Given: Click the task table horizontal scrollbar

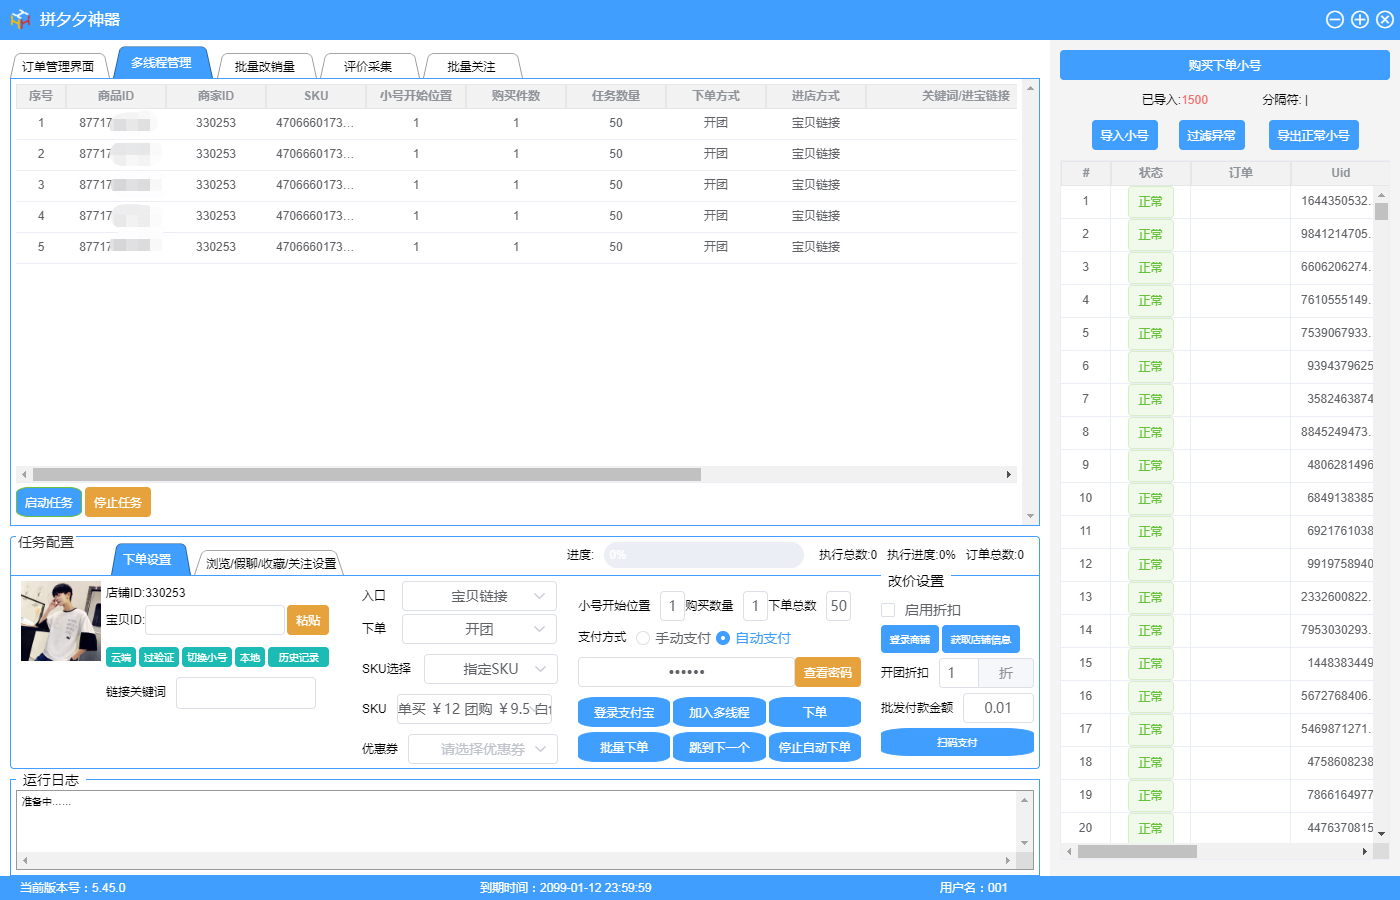Looking at the screenshot, I should (x=367, y=475).
